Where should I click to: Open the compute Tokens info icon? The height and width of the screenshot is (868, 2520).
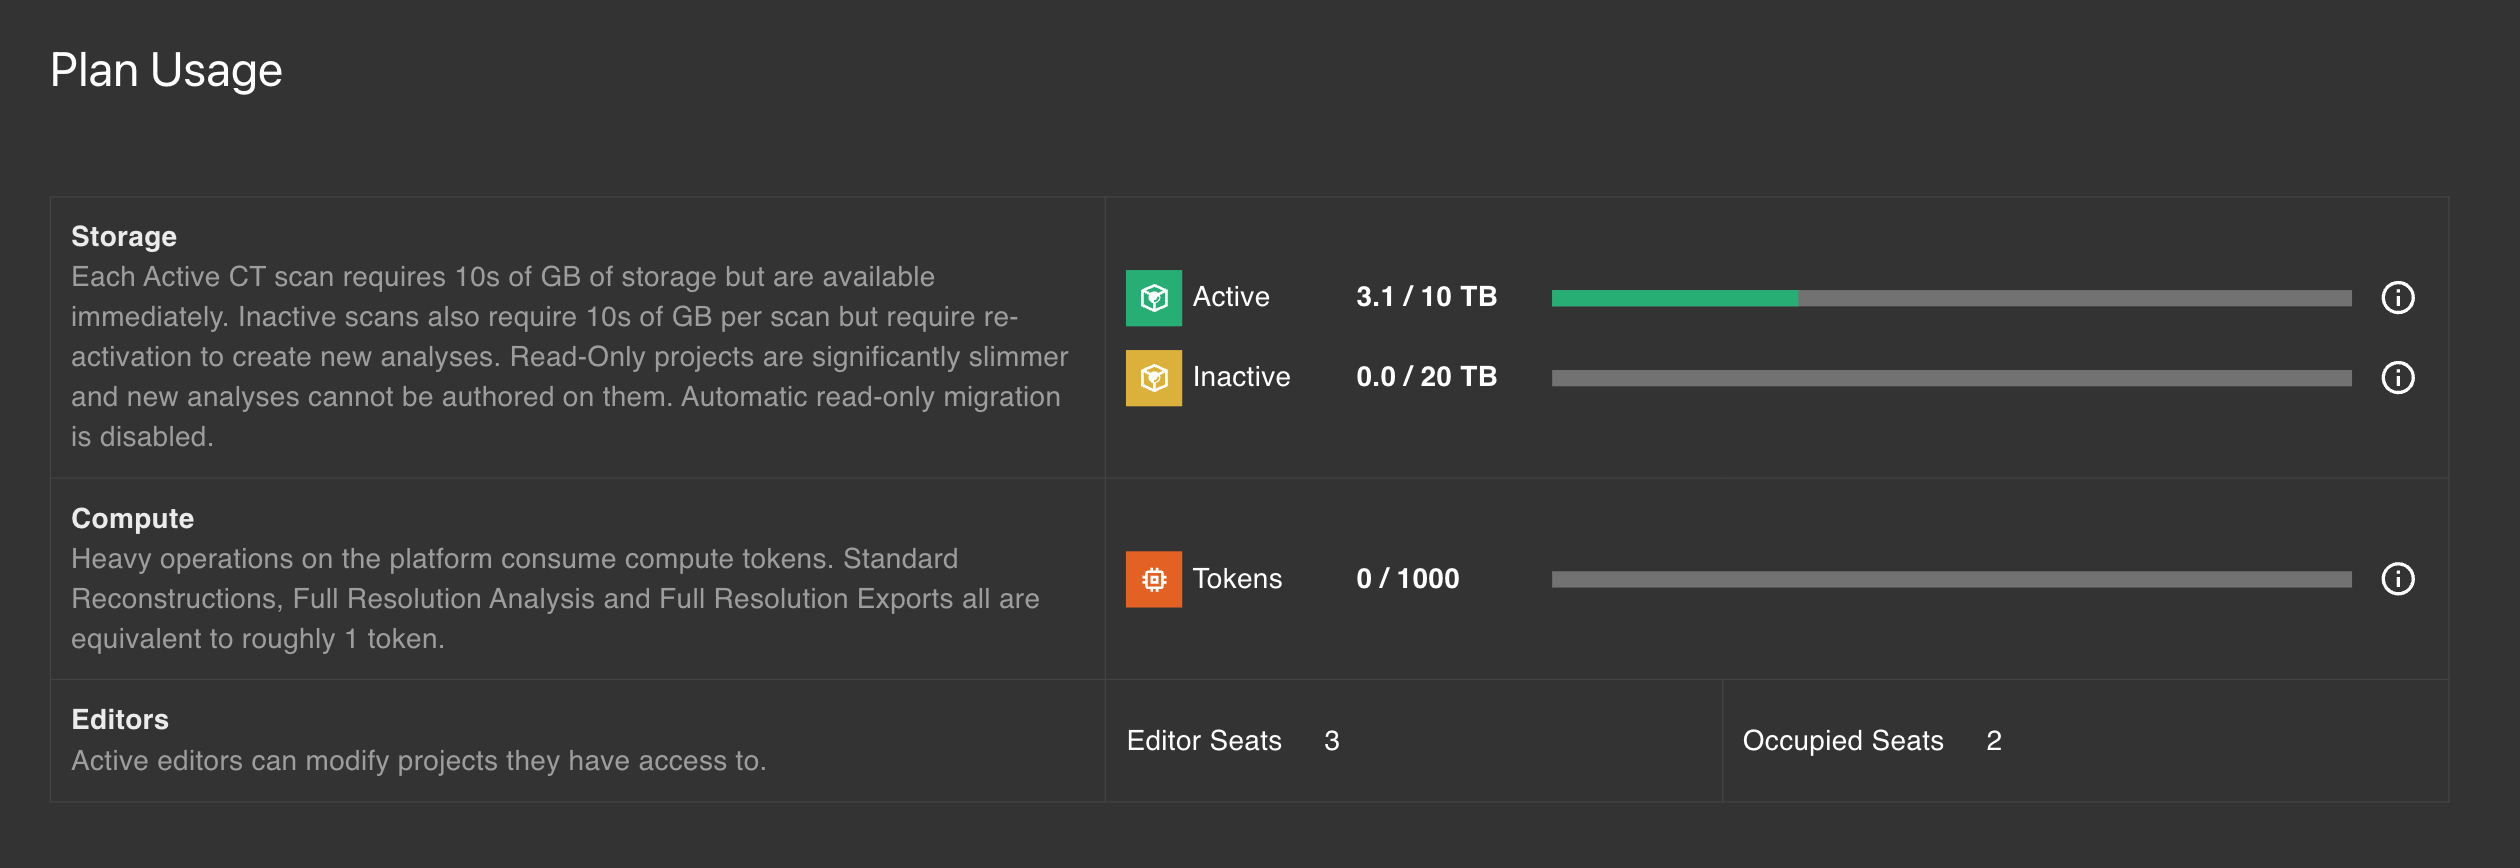(2399, 578)
